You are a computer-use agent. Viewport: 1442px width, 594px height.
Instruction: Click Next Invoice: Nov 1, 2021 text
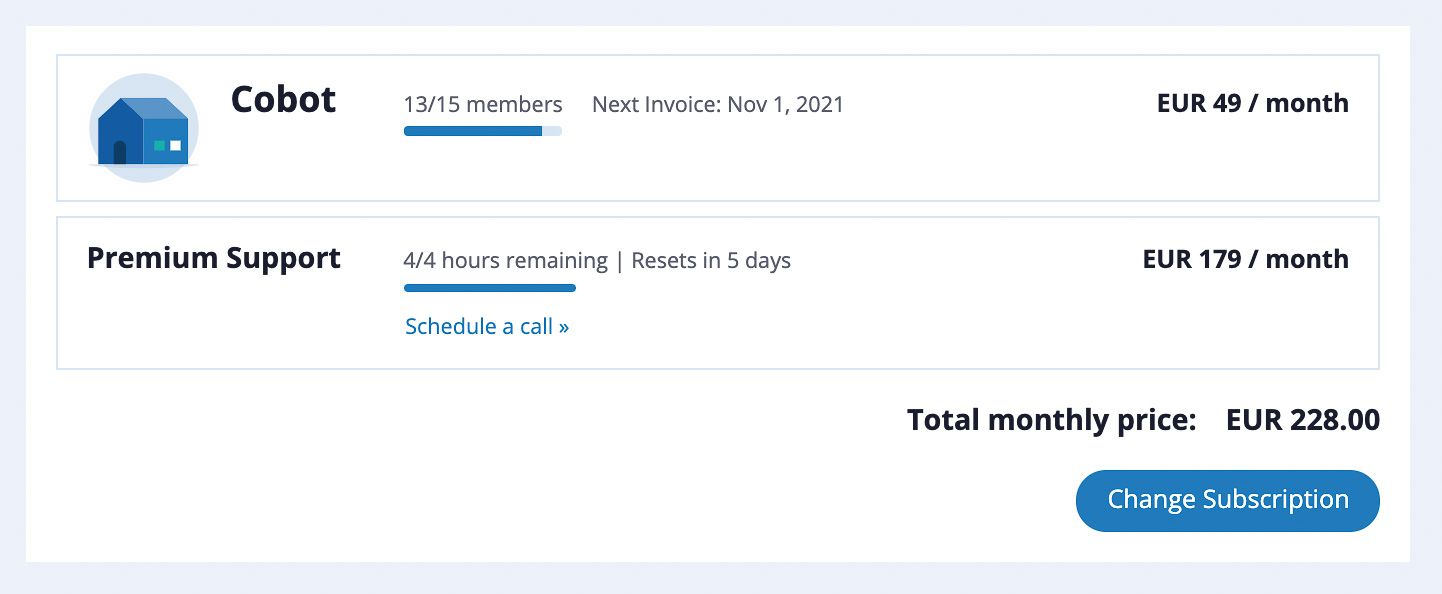click(x=718, y=104)
